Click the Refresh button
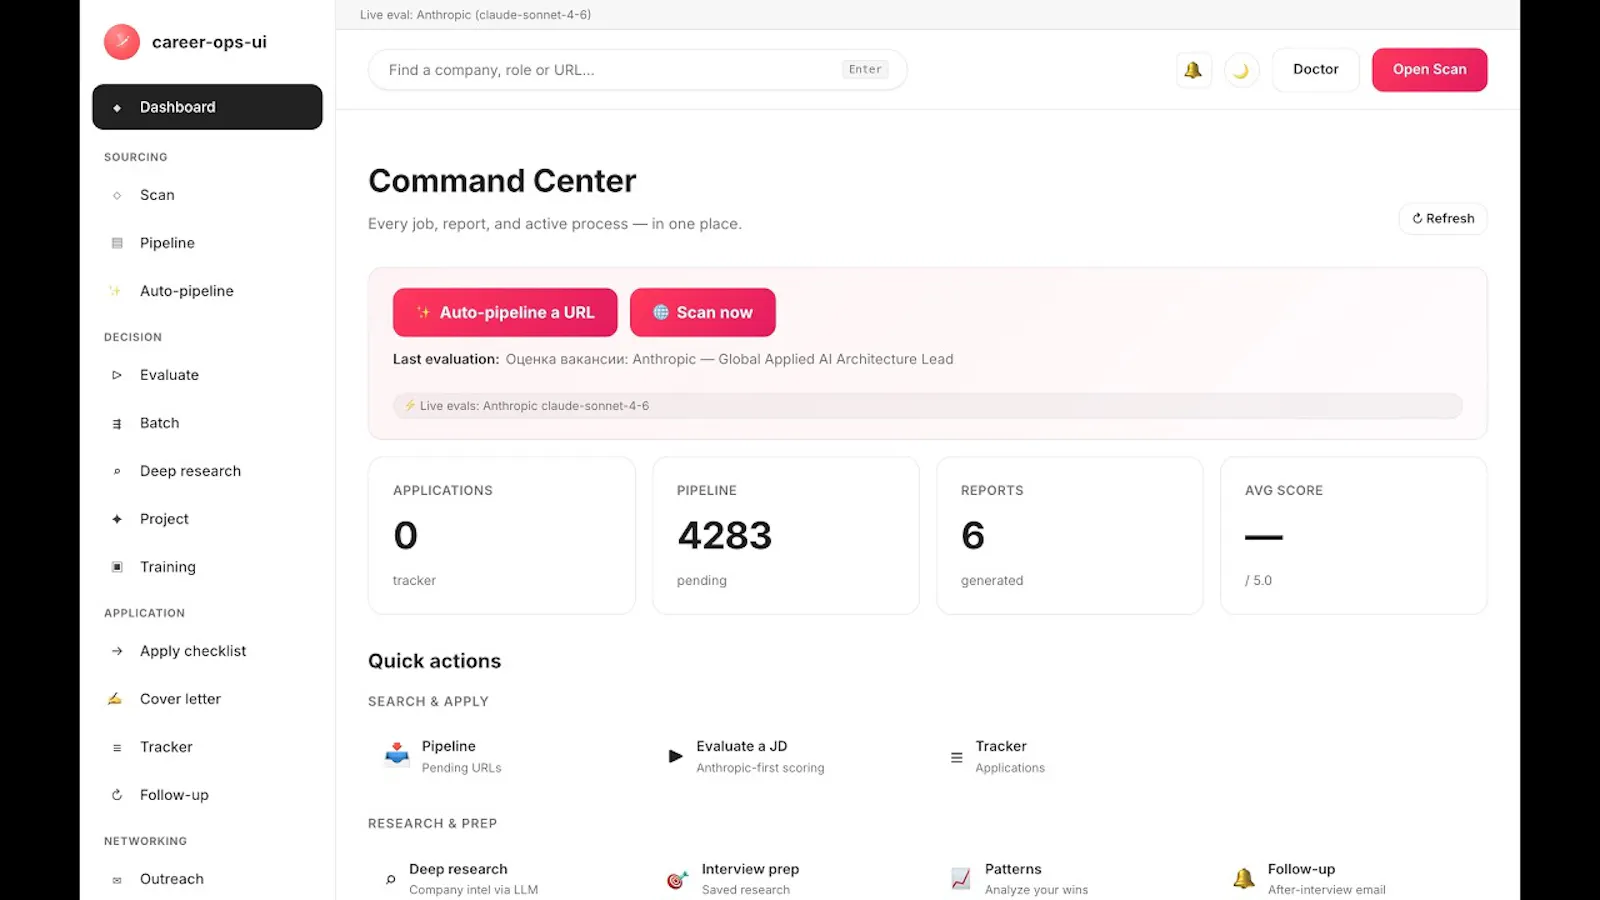 [1443, 218]
